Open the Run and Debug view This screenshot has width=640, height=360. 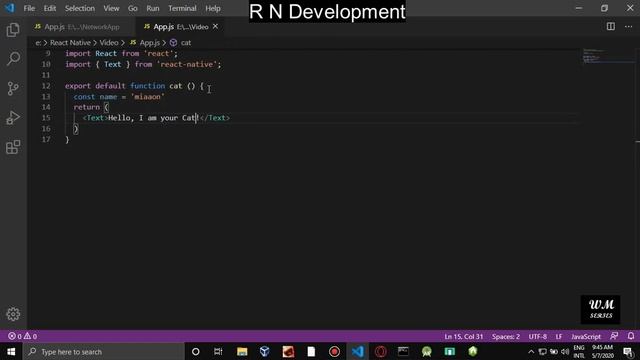pyautogui.click(x=13, y=118)
